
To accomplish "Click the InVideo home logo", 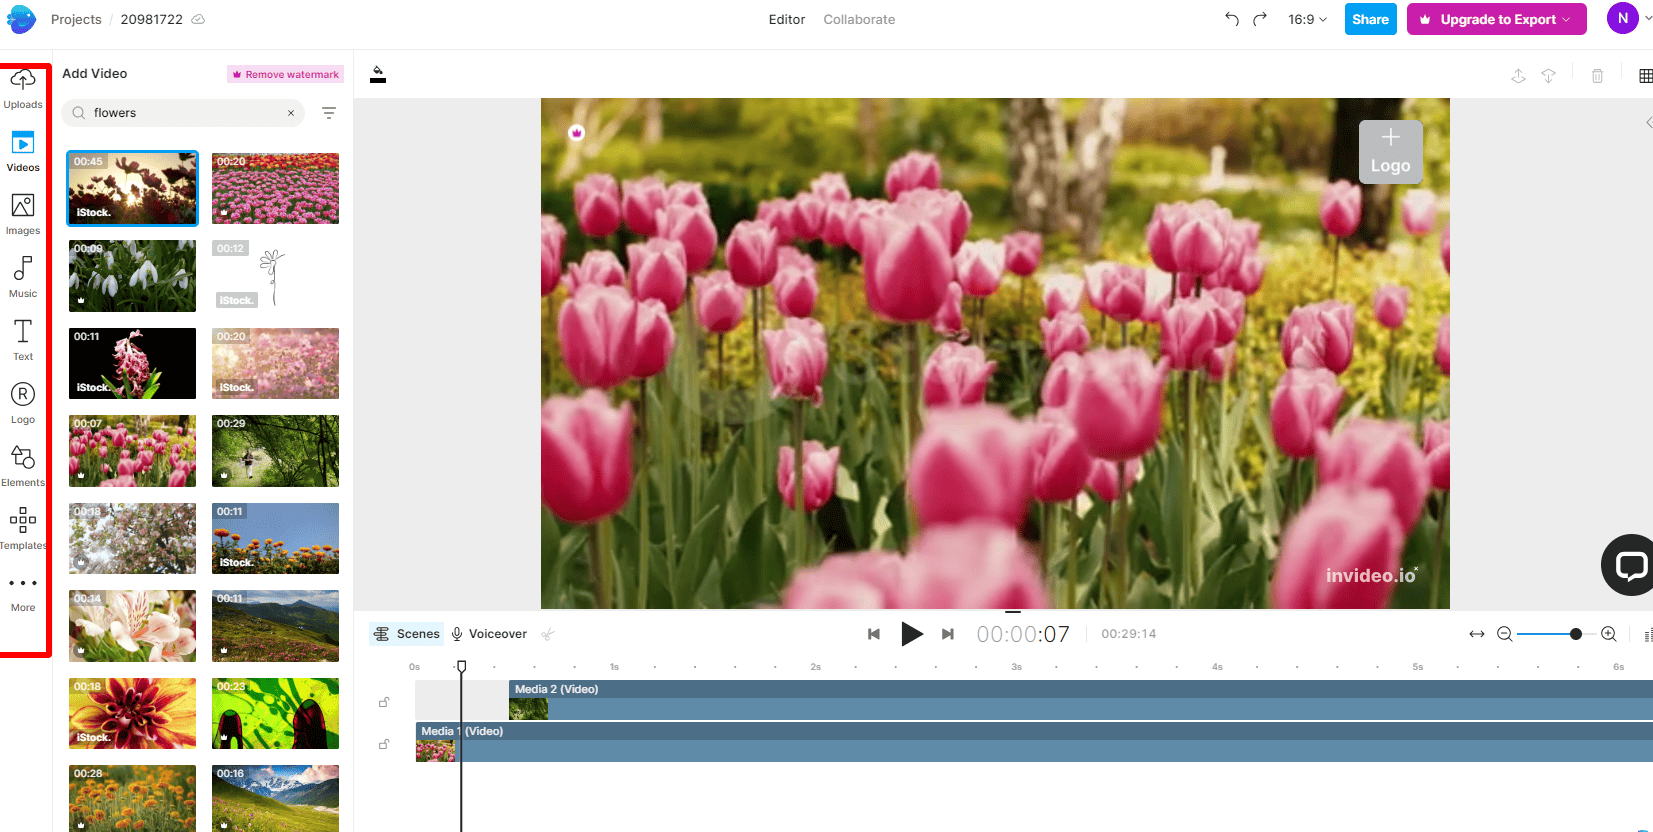I will (21, 19).
